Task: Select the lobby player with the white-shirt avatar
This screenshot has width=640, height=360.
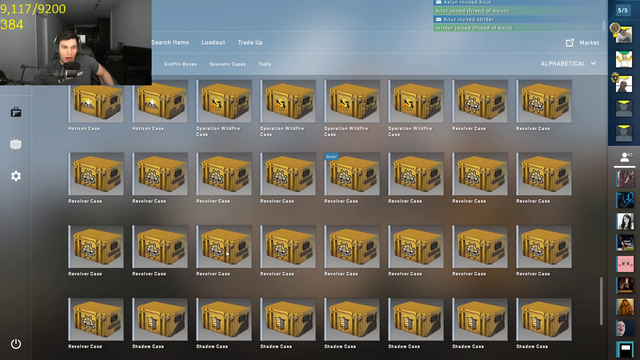Action: pos(624,36)
